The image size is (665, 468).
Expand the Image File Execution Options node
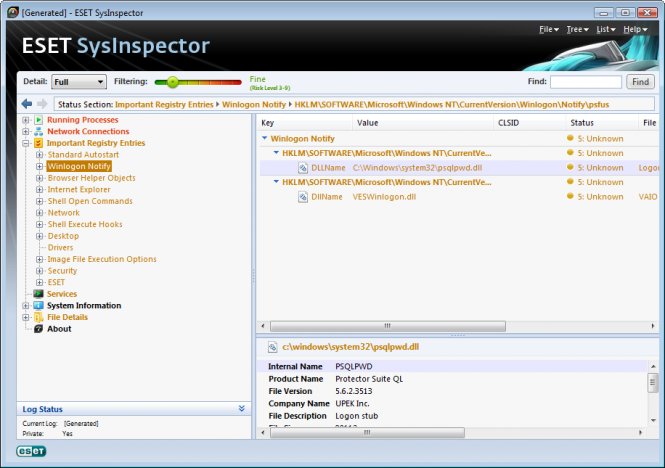(x=39, y=259)
